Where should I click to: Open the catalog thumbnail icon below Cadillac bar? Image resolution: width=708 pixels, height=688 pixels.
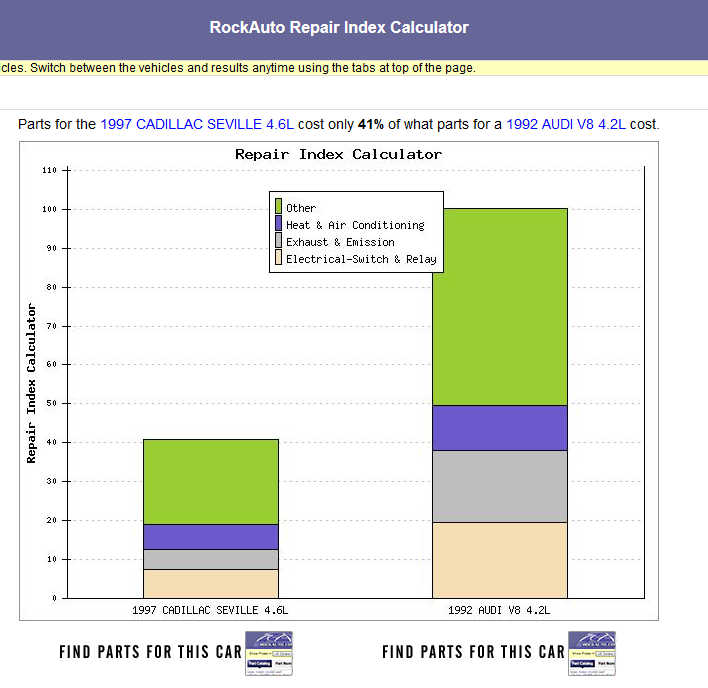coord(269,653)
